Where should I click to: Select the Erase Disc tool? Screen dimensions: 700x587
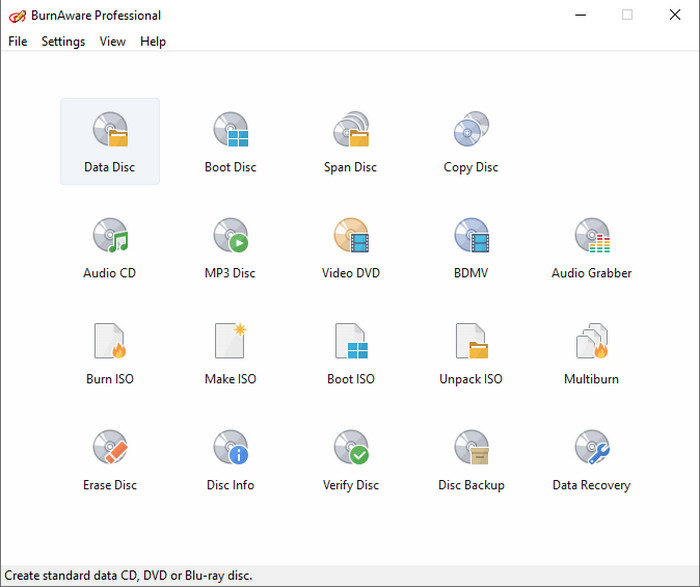(110, 450)
